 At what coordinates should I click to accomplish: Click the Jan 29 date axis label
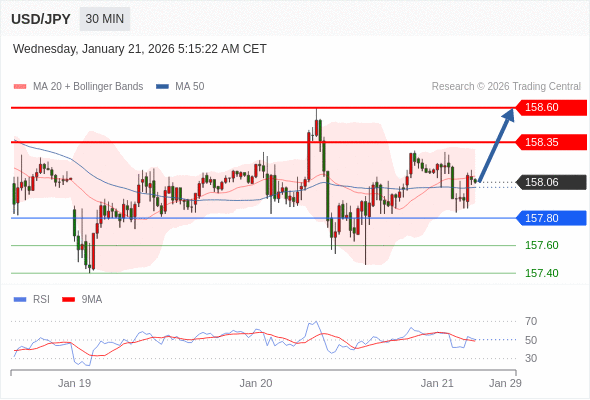tap(505, 383)
